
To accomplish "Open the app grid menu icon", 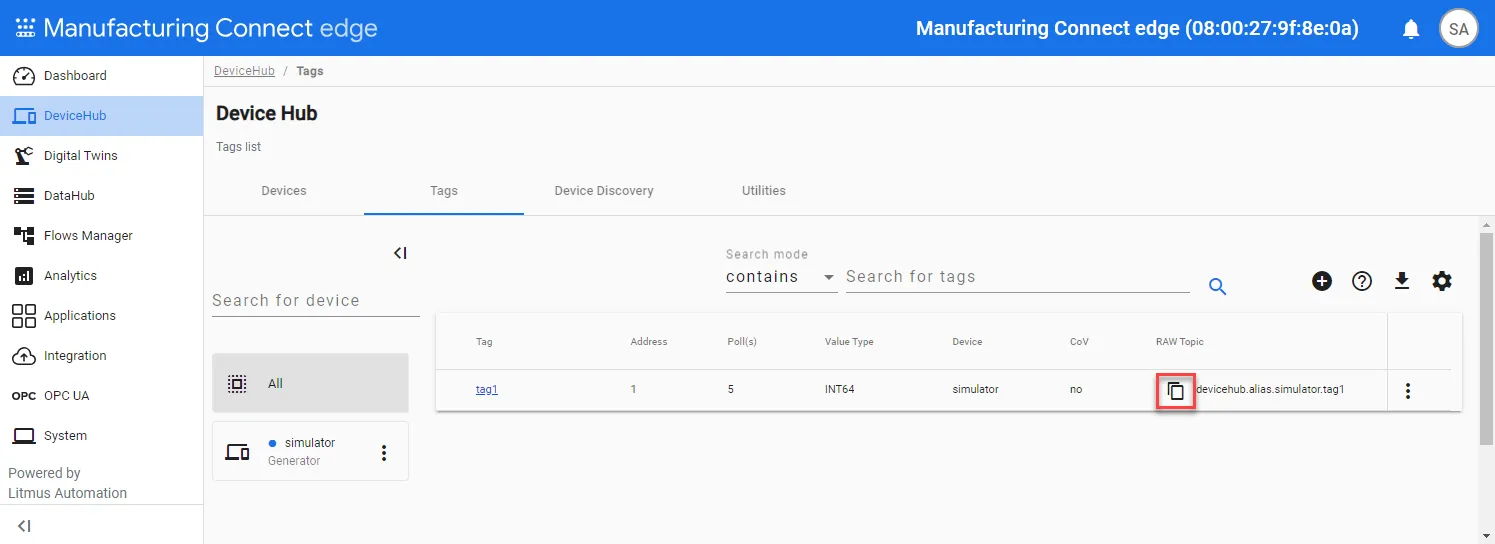I will (25, 28).
